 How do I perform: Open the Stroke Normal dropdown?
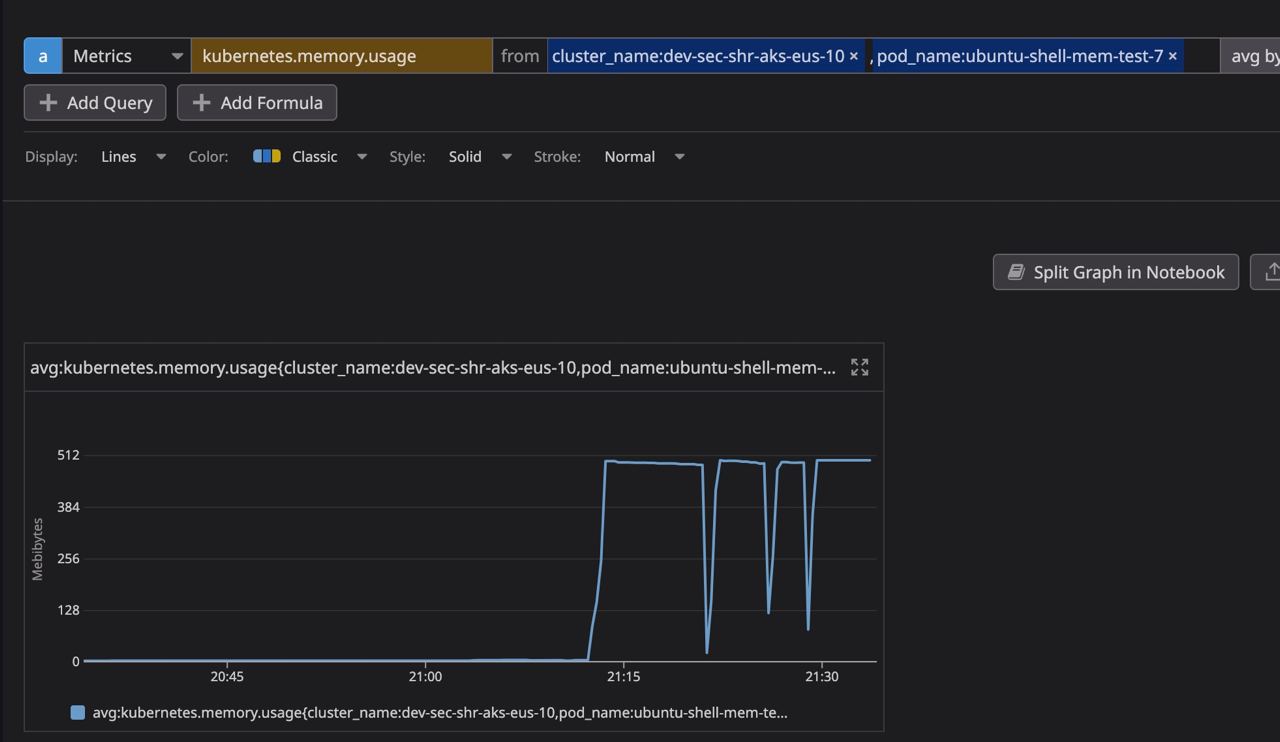644,156
